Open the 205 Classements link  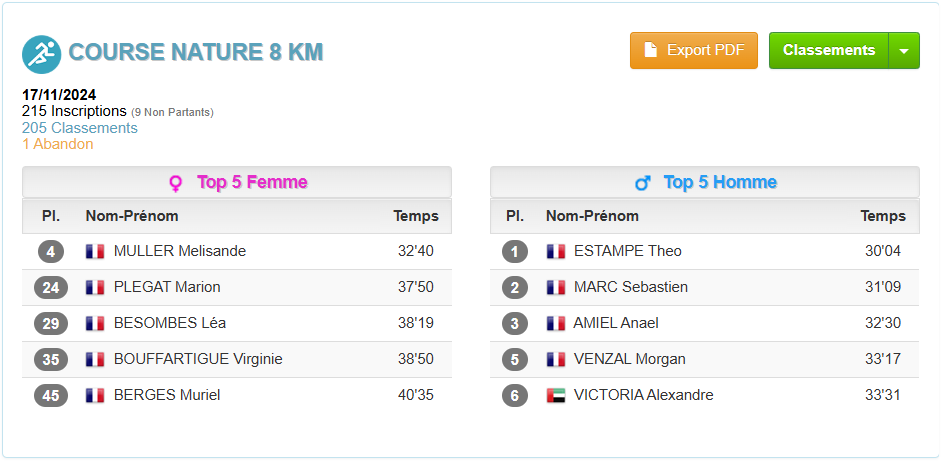(80, 128)
